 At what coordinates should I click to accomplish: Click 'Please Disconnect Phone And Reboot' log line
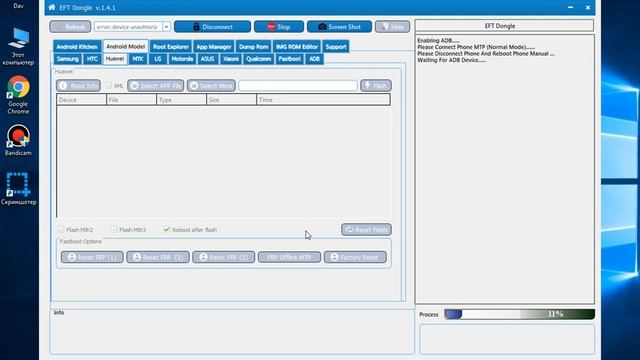point(486,53)
